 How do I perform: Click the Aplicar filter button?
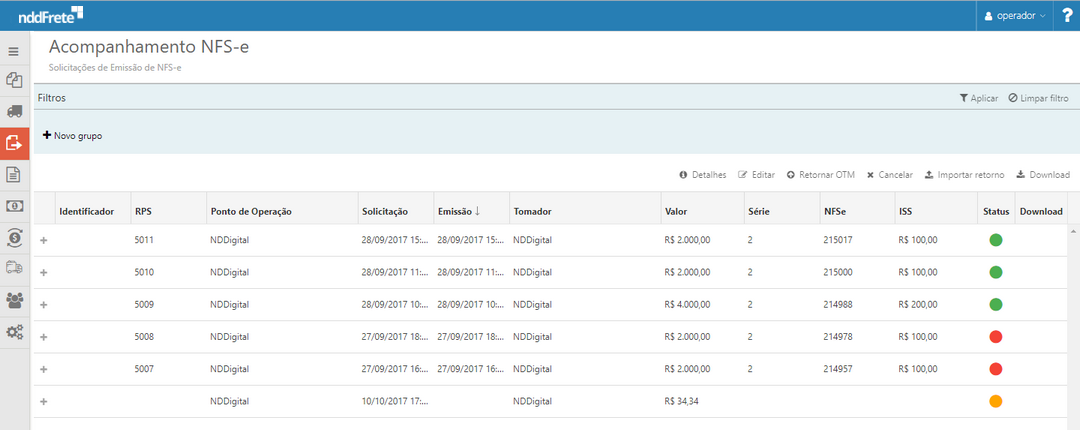tap(978, 98)
